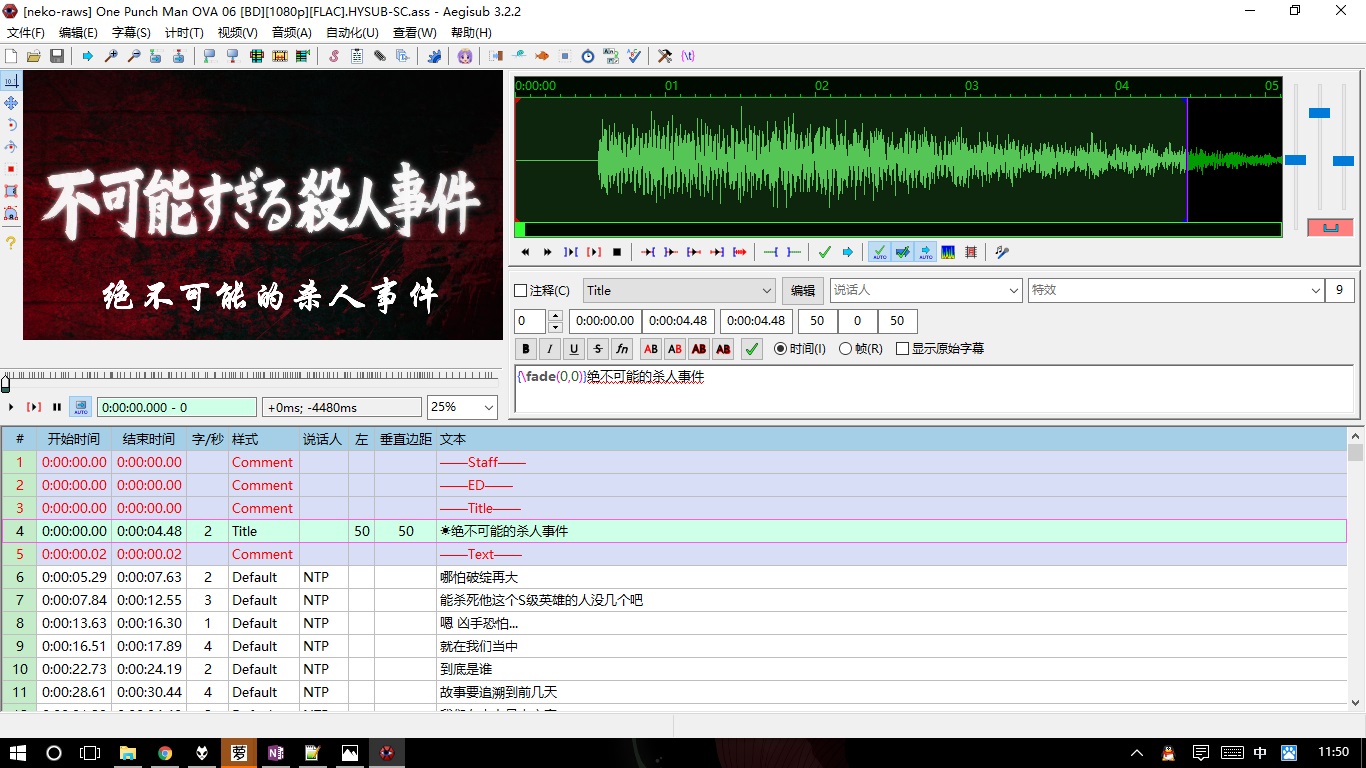The width and height of the screenshot is (1366, 768).
Task: Open the Styles Manager (S icon)
Action: [x=334, y=56]
